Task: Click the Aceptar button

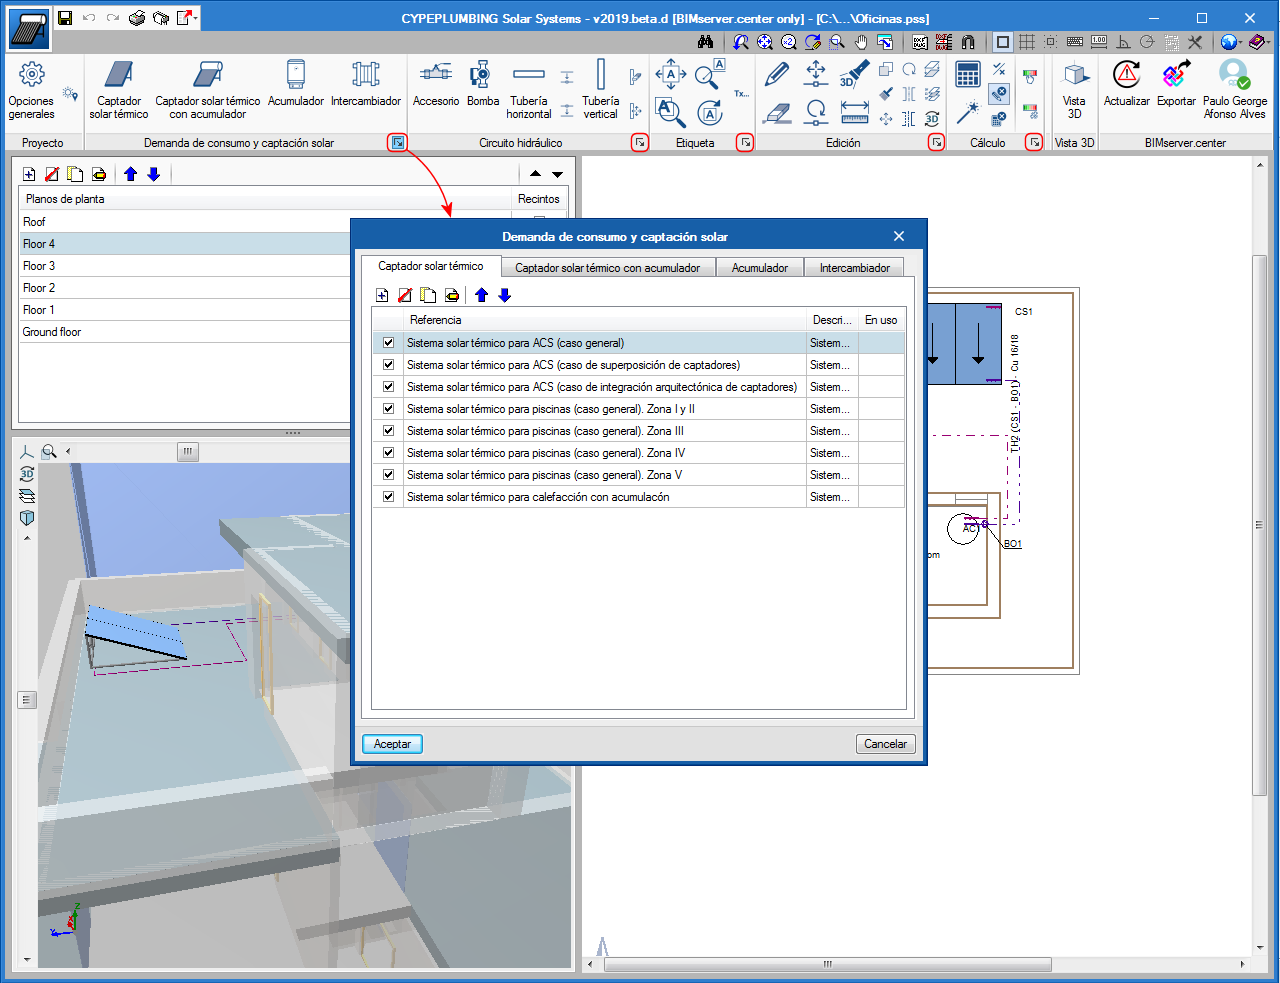Action: [392, 744]
